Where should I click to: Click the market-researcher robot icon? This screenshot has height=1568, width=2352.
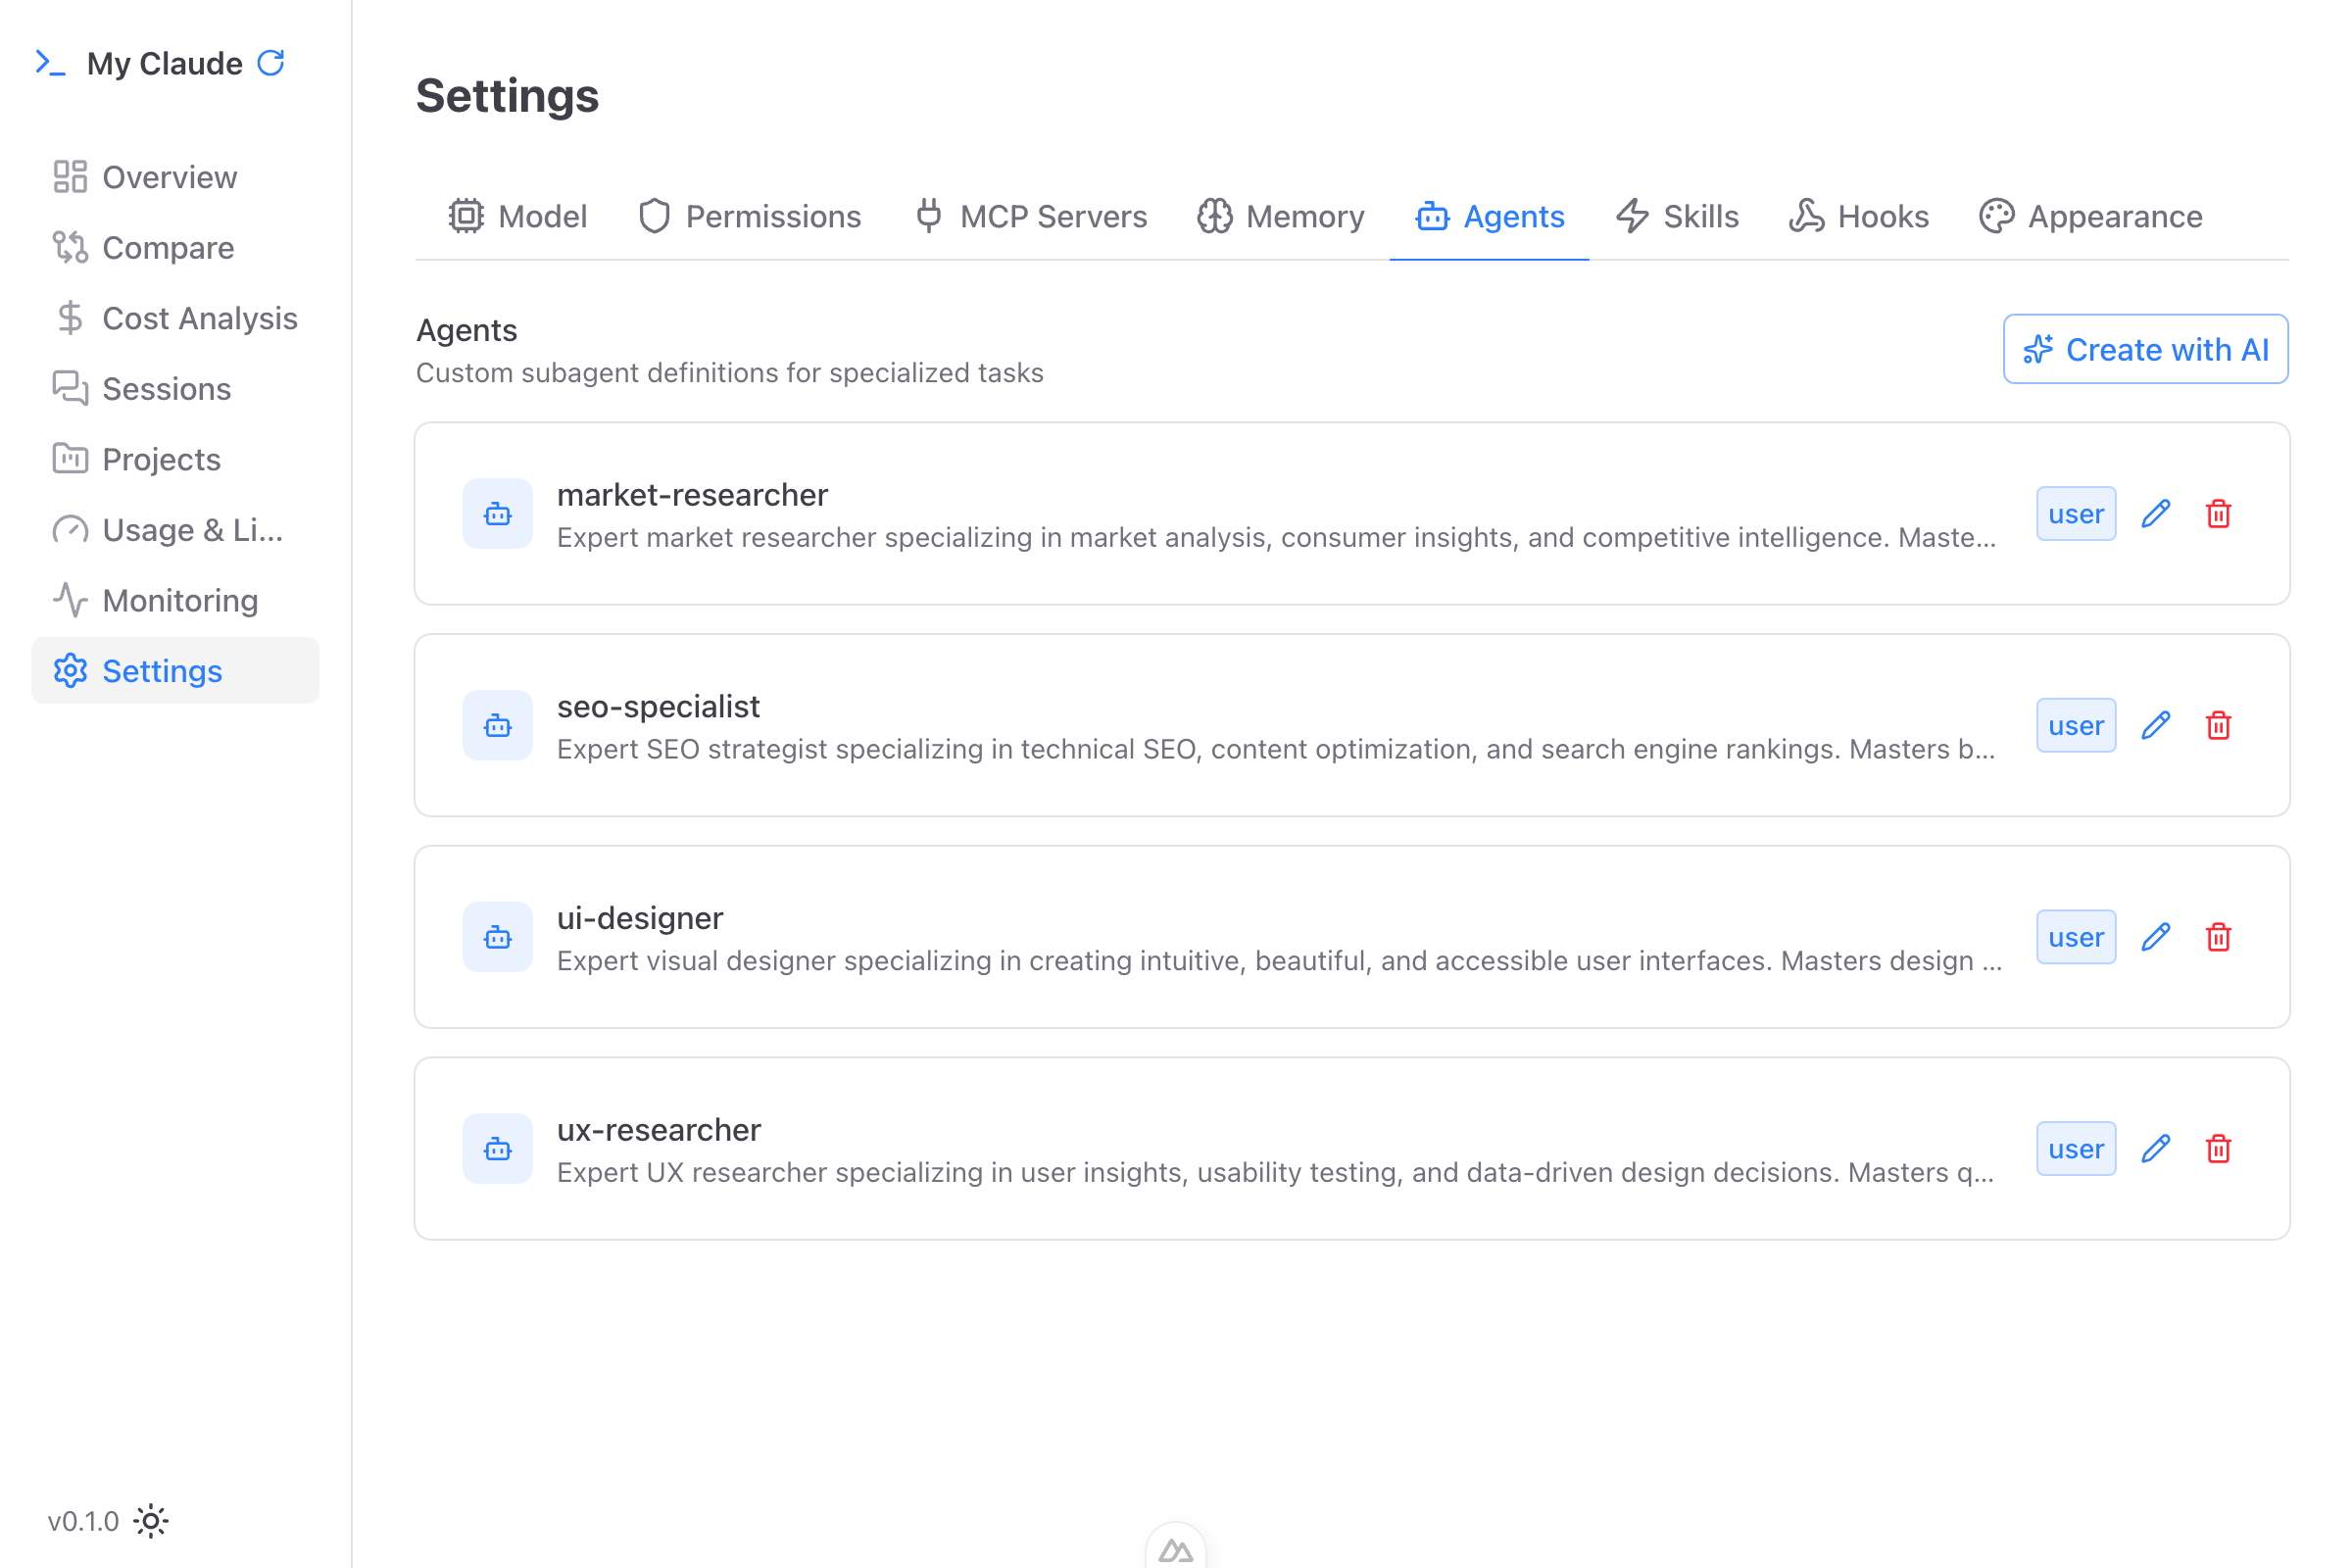497,513
